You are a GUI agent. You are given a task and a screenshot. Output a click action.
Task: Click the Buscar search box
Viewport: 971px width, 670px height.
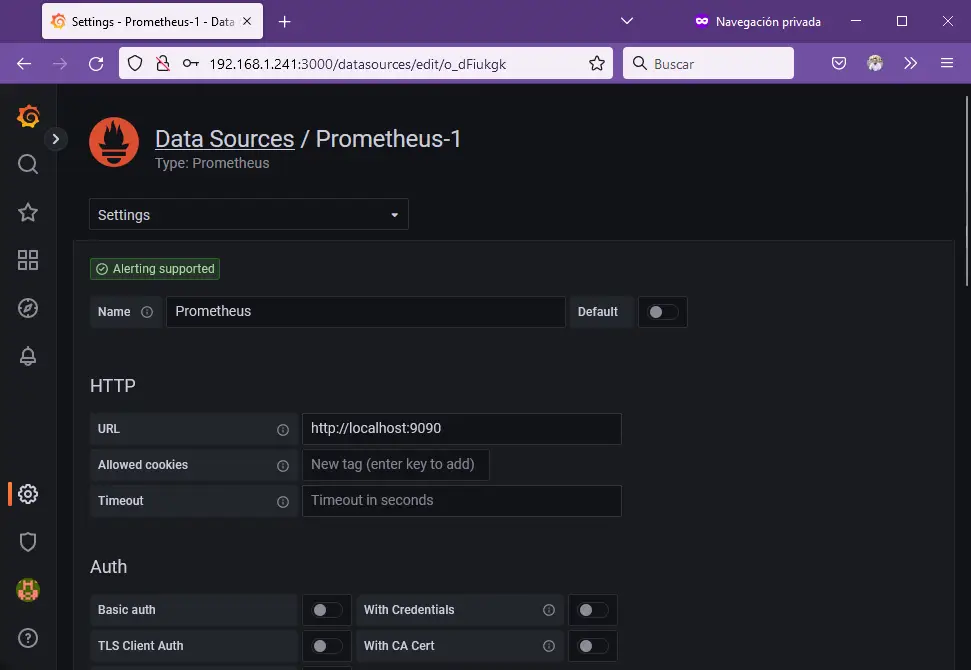(x=708, y=63)
